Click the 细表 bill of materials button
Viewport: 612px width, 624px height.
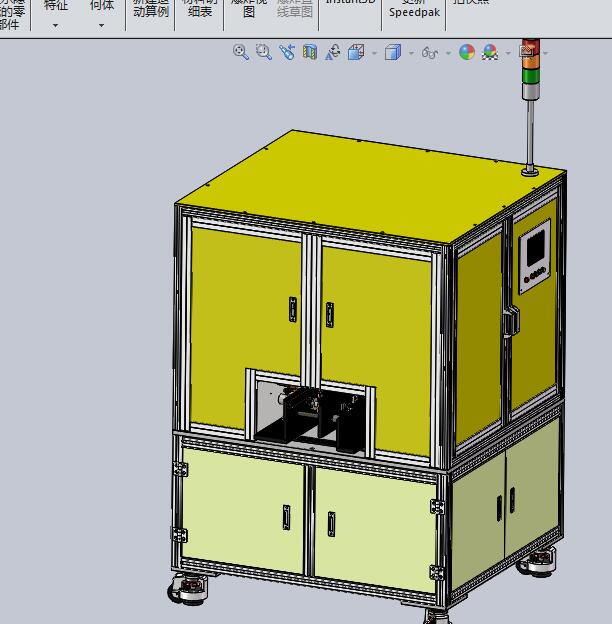200,9
